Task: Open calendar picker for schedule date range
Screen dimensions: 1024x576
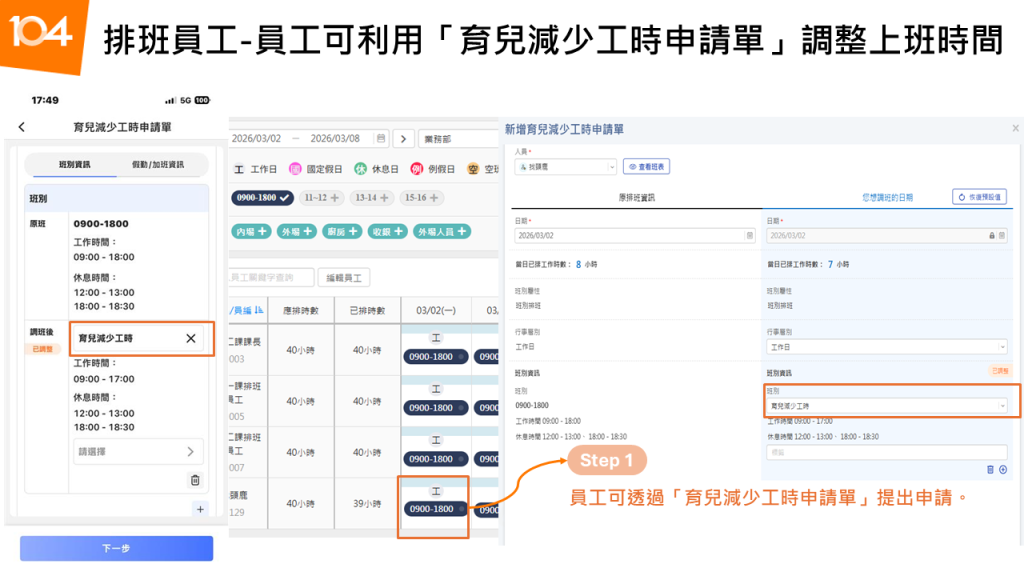Action: coord(380,139)
